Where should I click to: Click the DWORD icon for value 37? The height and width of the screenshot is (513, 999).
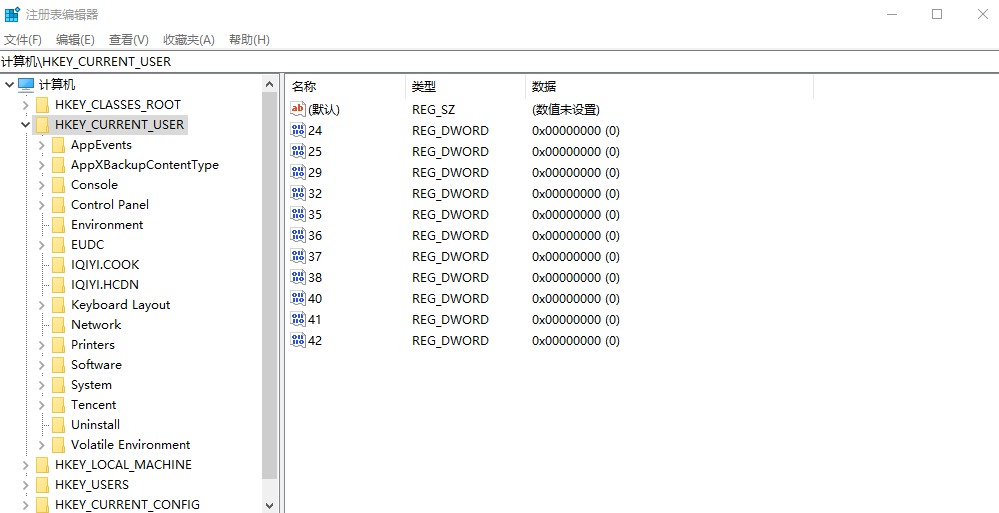[298, 257]
